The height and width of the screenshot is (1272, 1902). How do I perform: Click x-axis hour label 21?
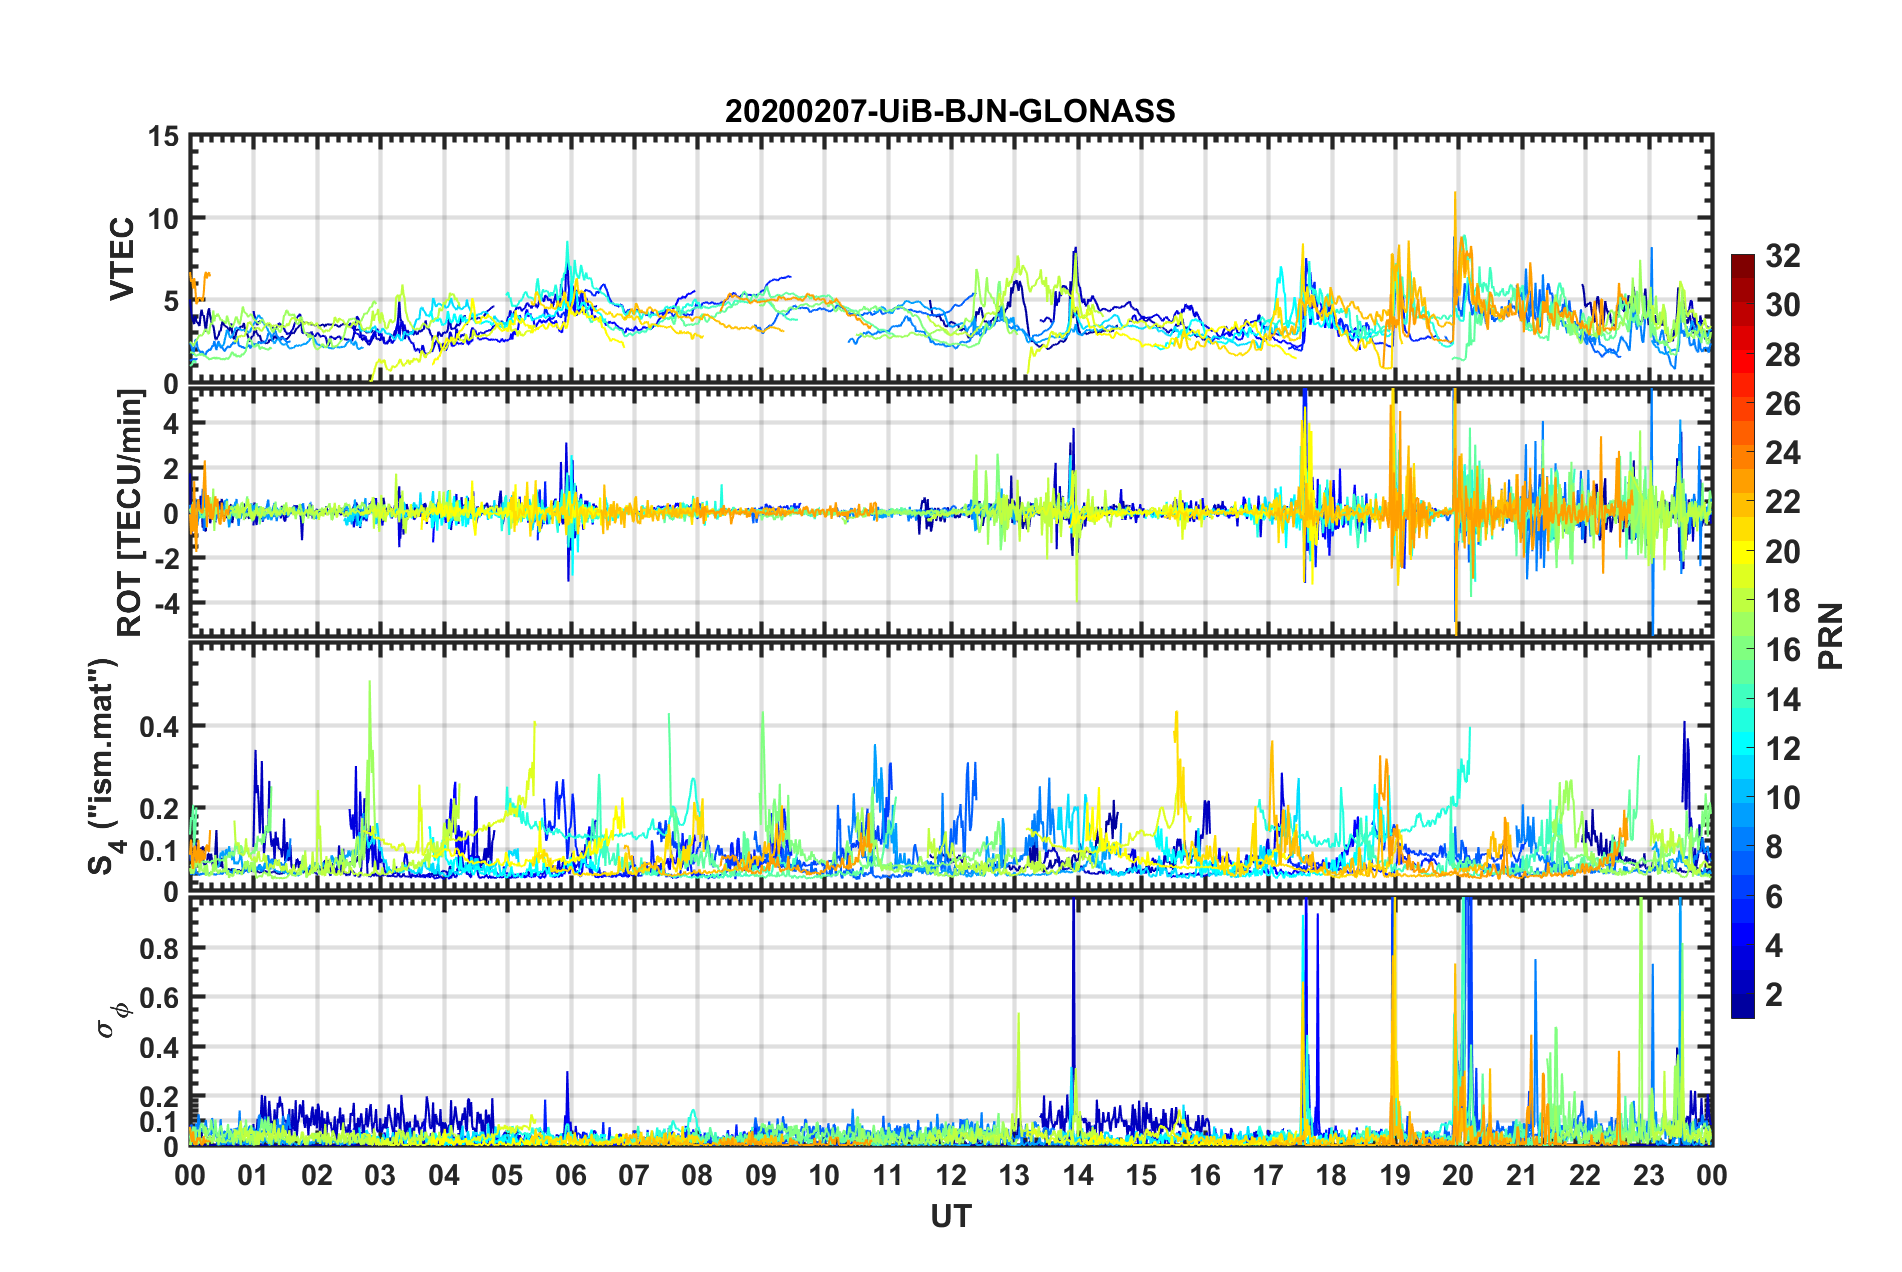1522,1175
